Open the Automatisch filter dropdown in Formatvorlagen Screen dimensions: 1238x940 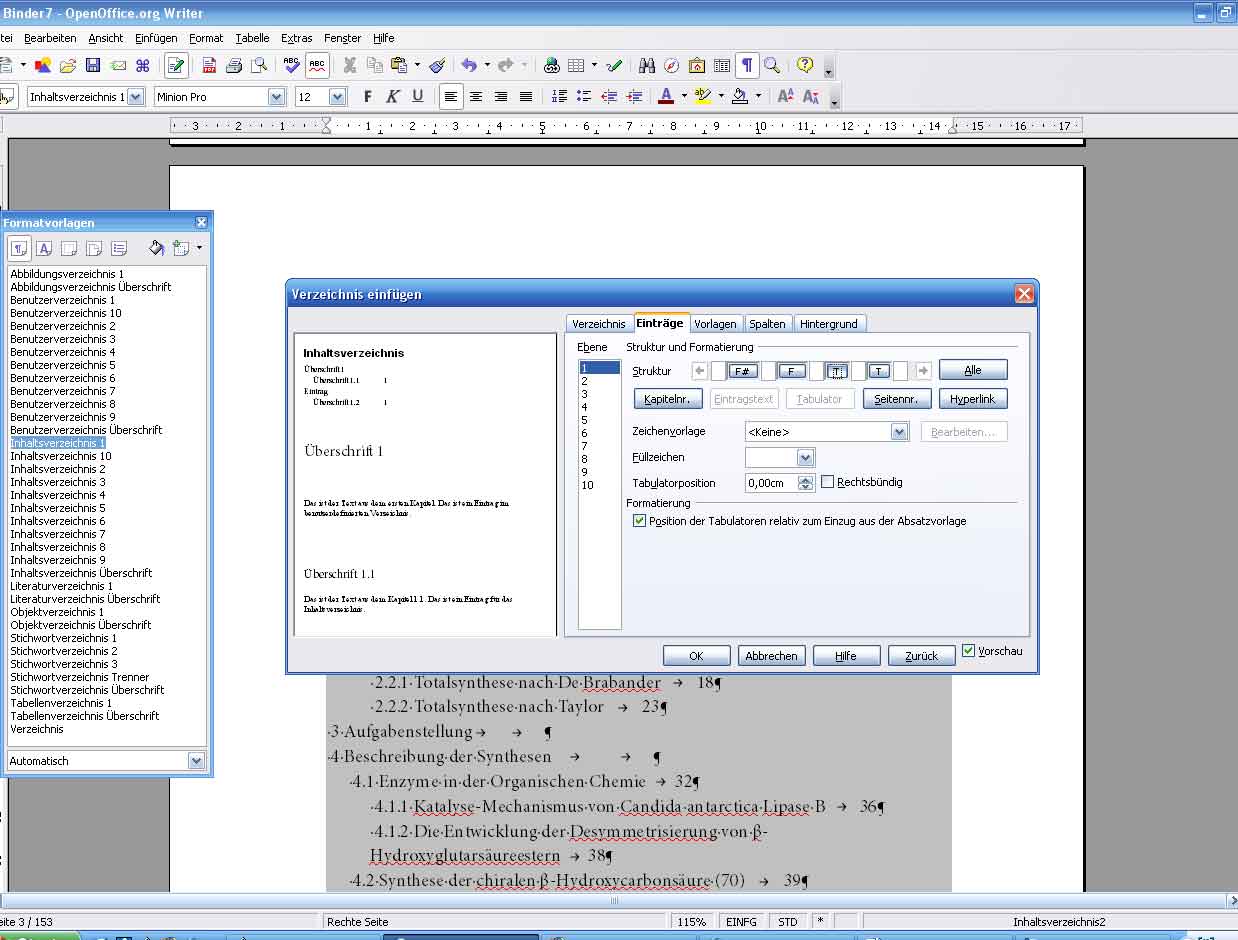click(196, 761)
